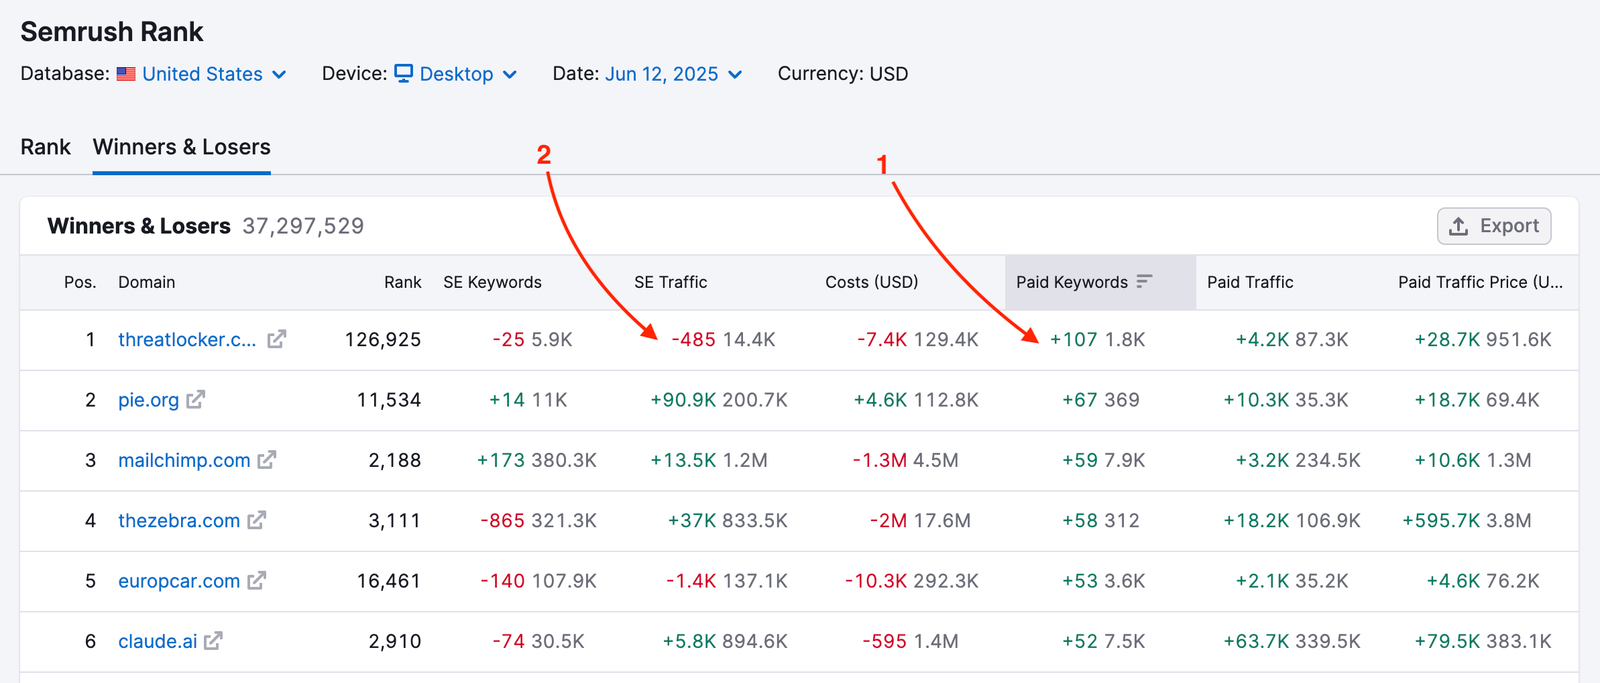Open thezebra.com in new tab icon
This screenshot has height=683, width=1600.
(257, 521)
